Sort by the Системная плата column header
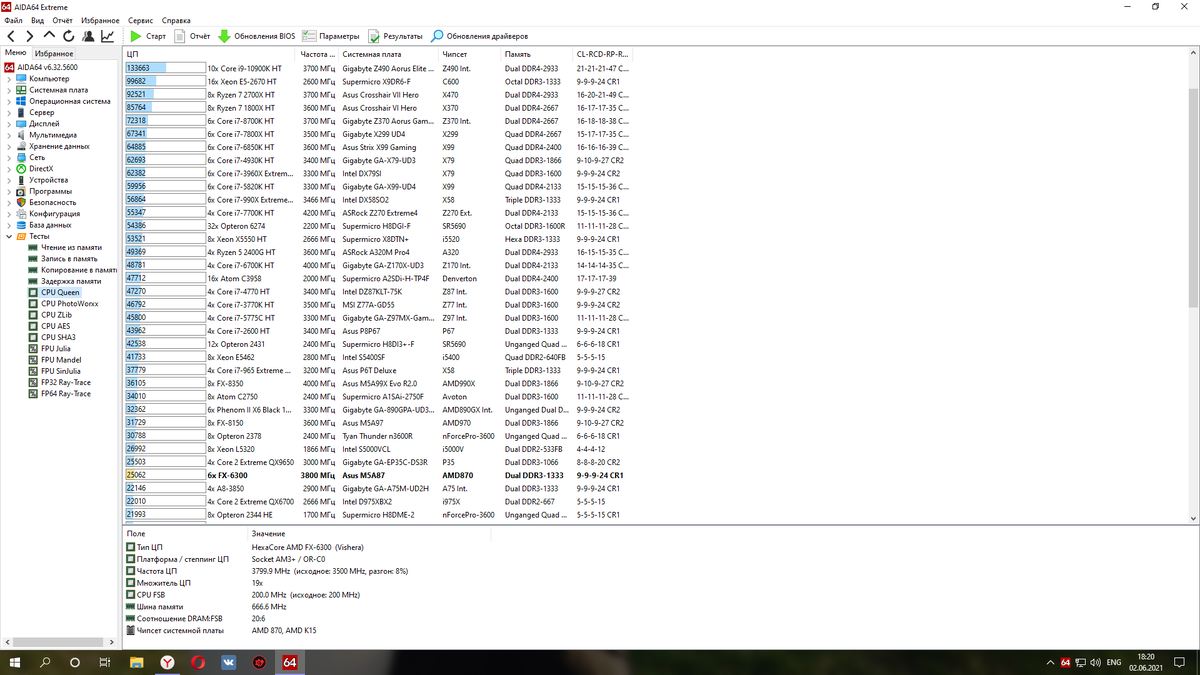 click(388, 54)
